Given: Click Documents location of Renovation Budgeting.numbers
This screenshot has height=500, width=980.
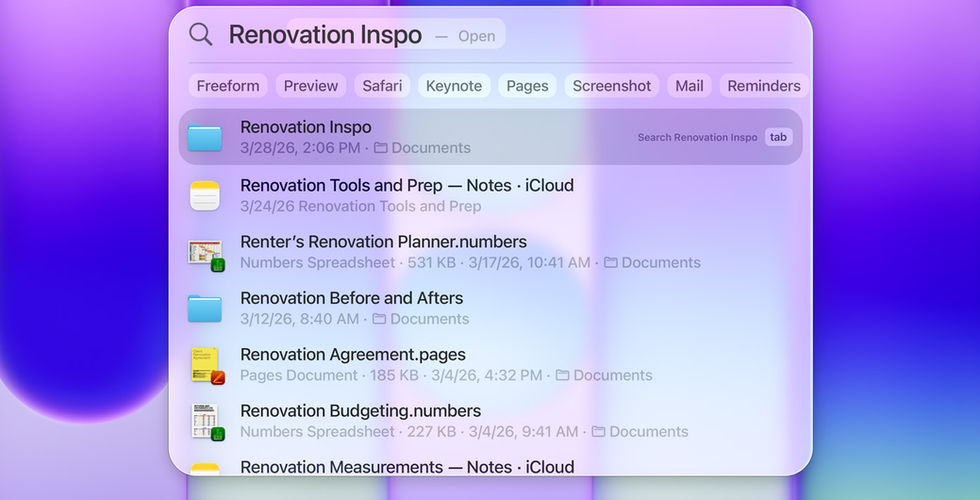Looking at the screenshot, I should [x=640, y=431].
